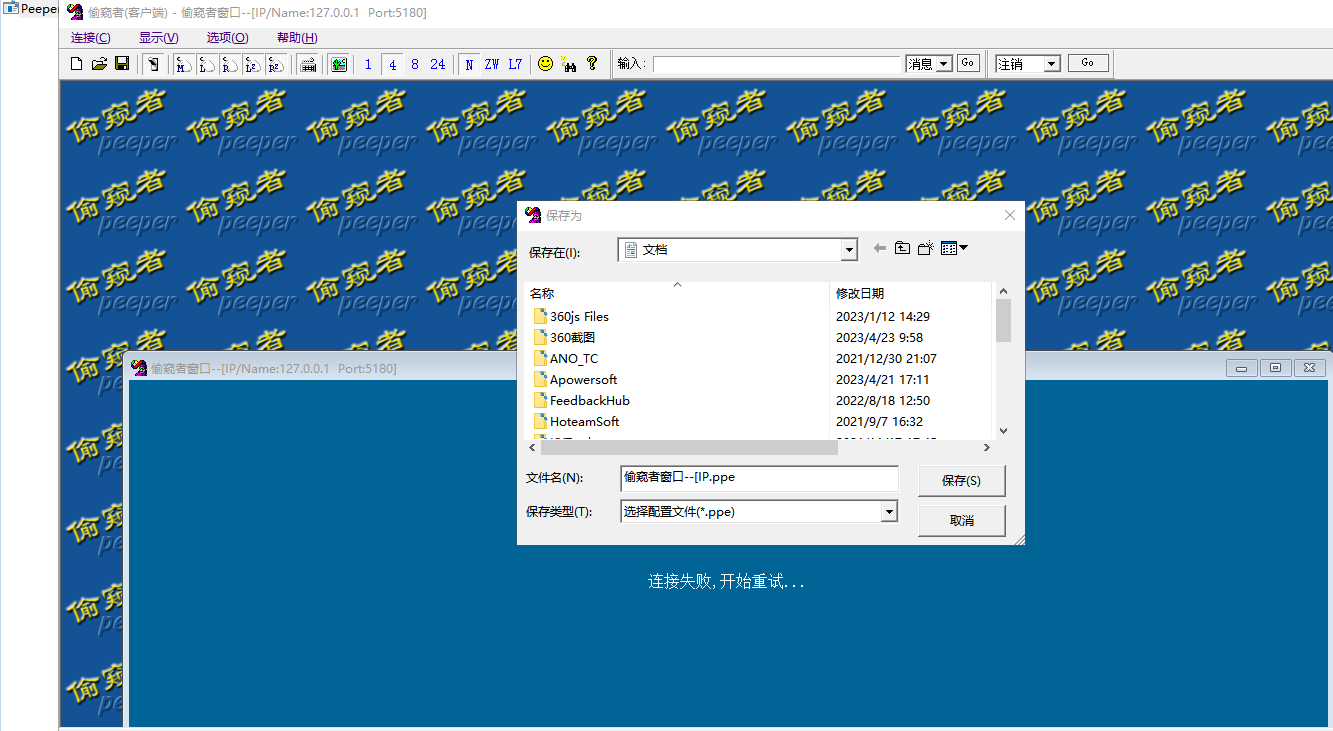Click the floppy disk Save toolbar icon

click(x=122, y=64)
